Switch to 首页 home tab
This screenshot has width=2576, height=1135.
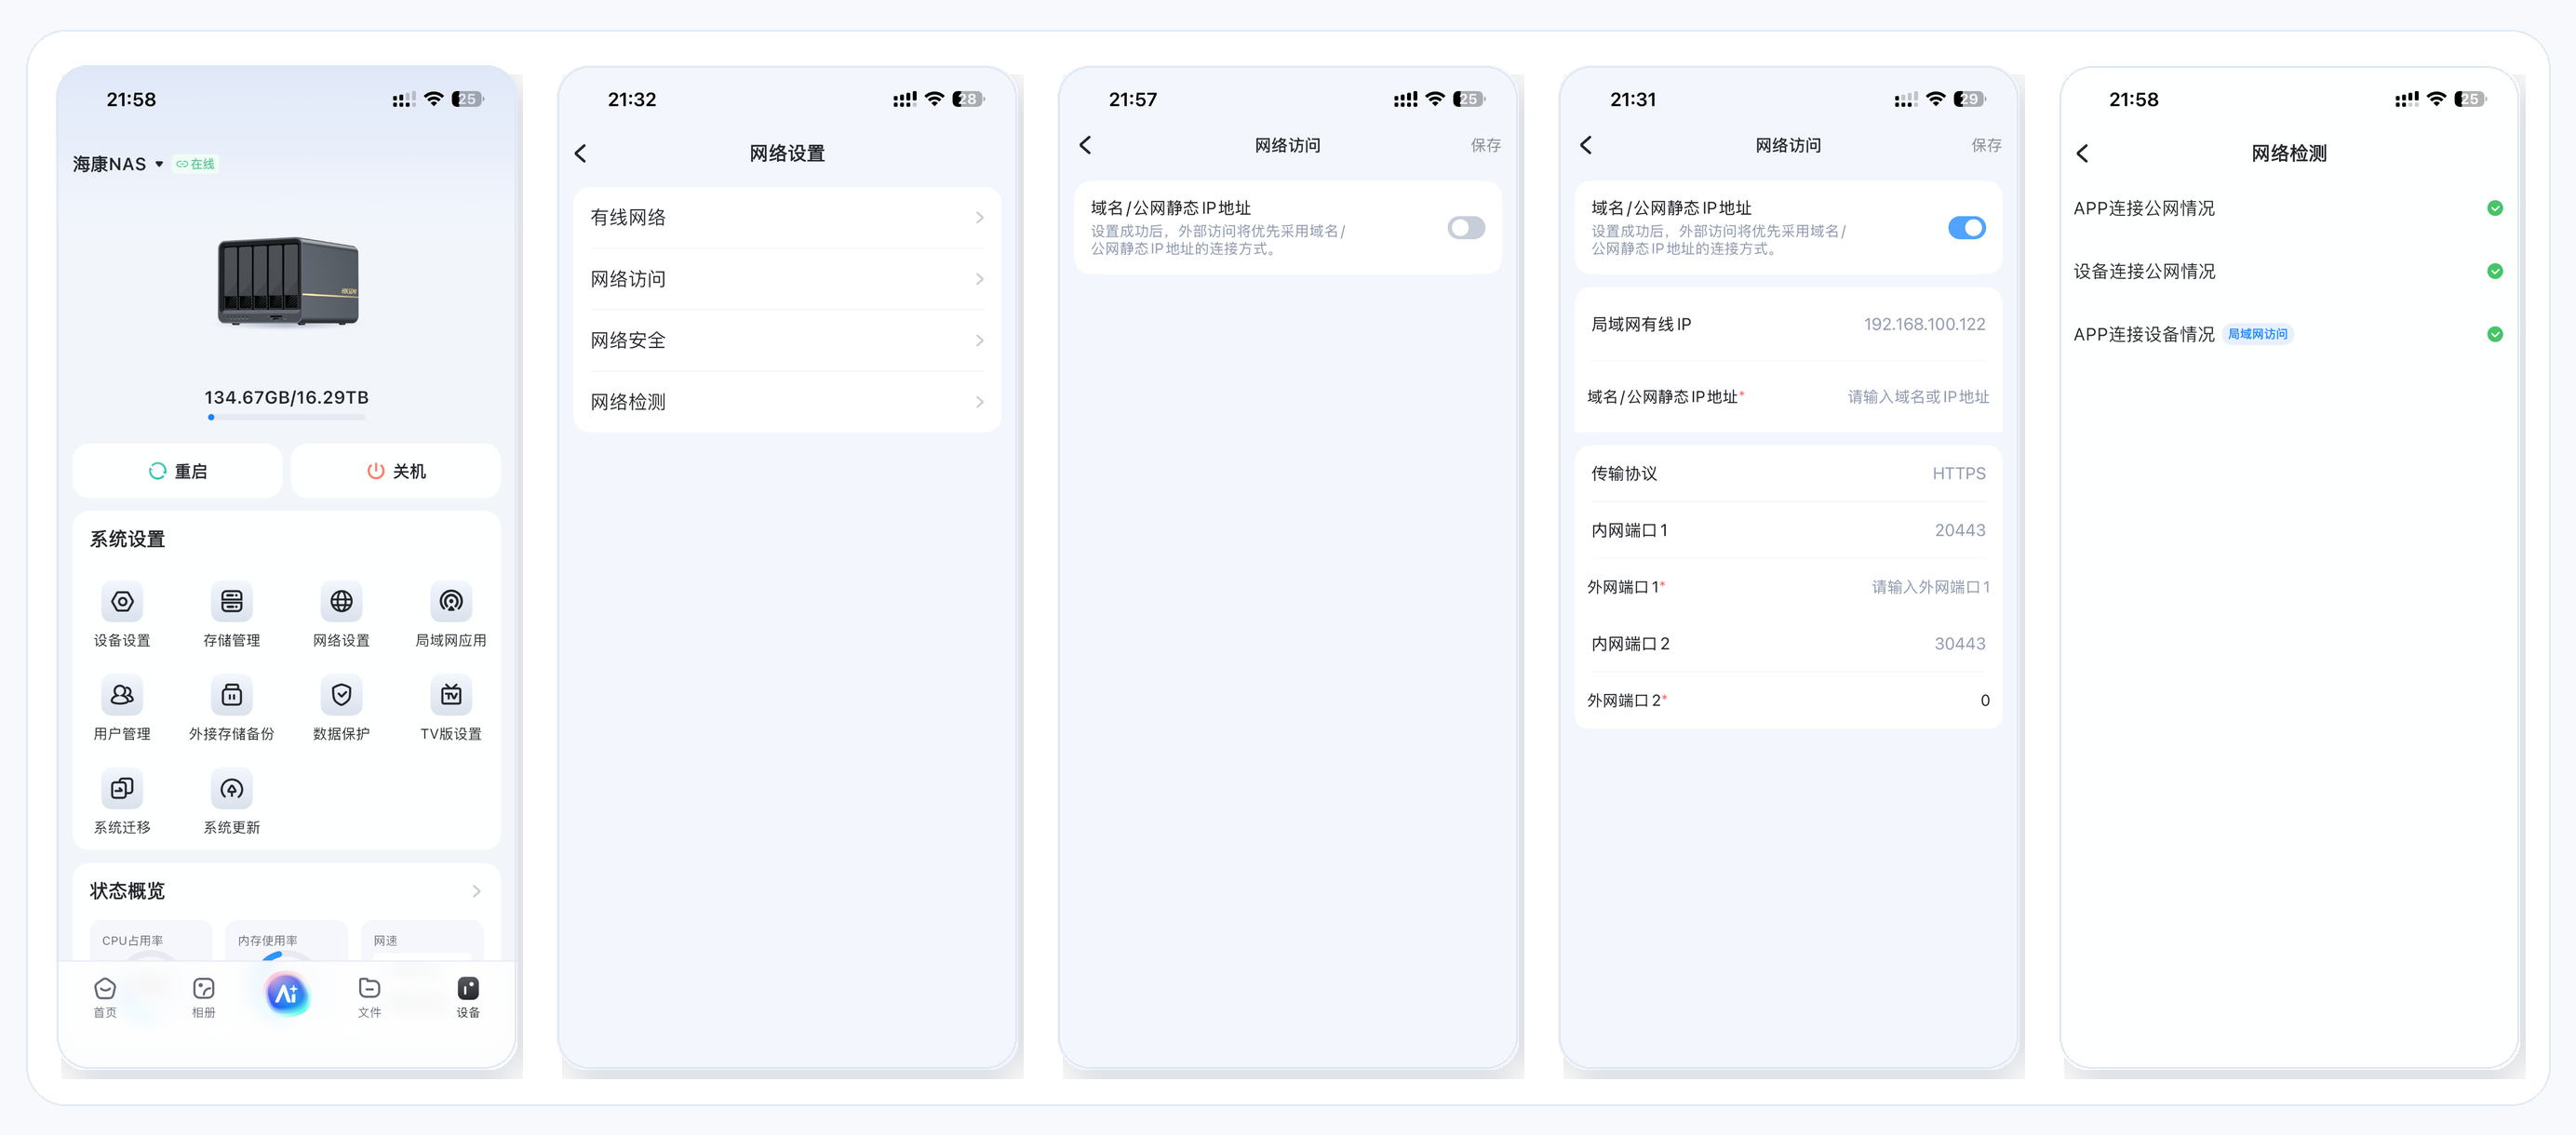[x=105, y=997]
